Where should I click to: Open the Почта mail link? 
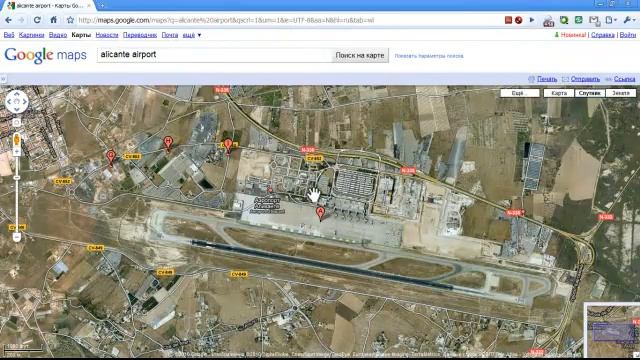tap(170, 35)
